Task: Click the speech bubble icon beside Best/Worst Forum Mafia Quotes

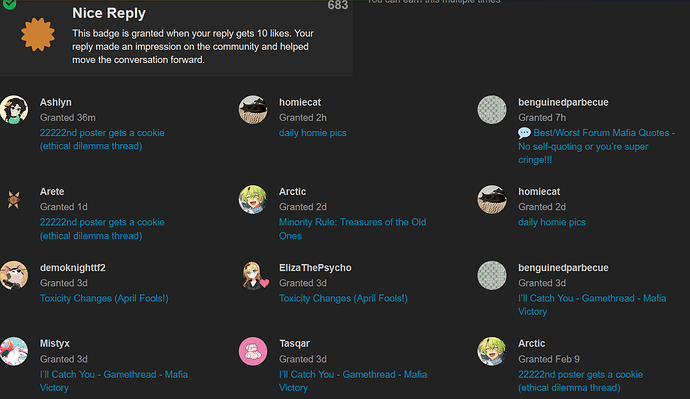Action: 524,133
